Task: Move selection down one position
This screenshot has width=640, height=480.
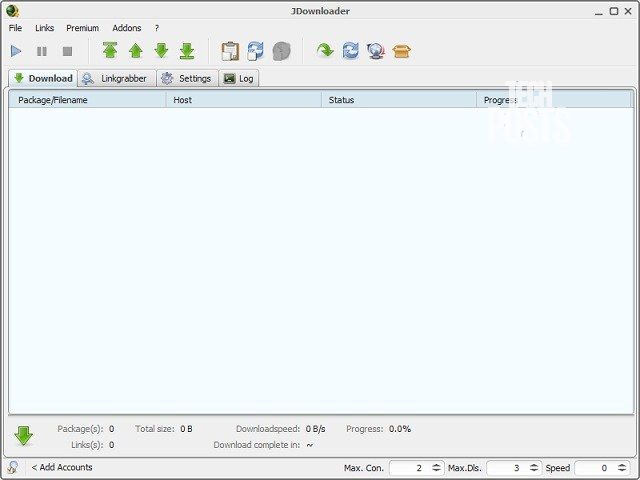Action: (x=161, y=51)
